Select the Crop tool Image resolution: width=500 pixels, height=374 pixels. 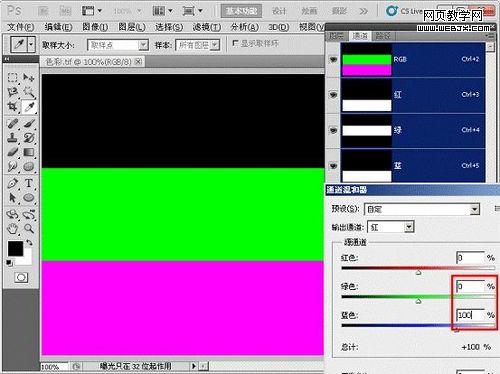pyautogui.click(x=13, y=107)
